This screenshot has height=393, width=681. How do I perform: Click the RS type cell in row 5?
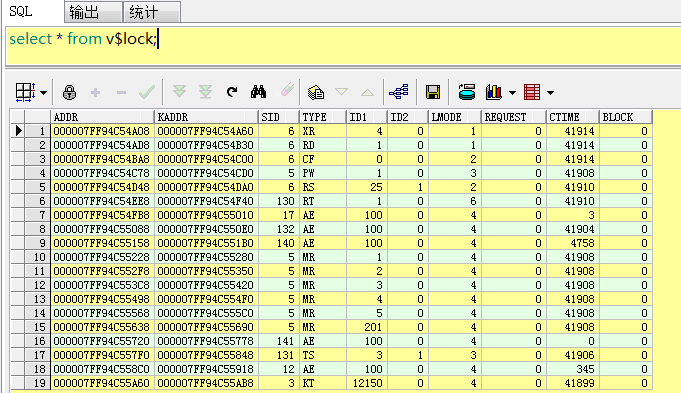(323, 187)
